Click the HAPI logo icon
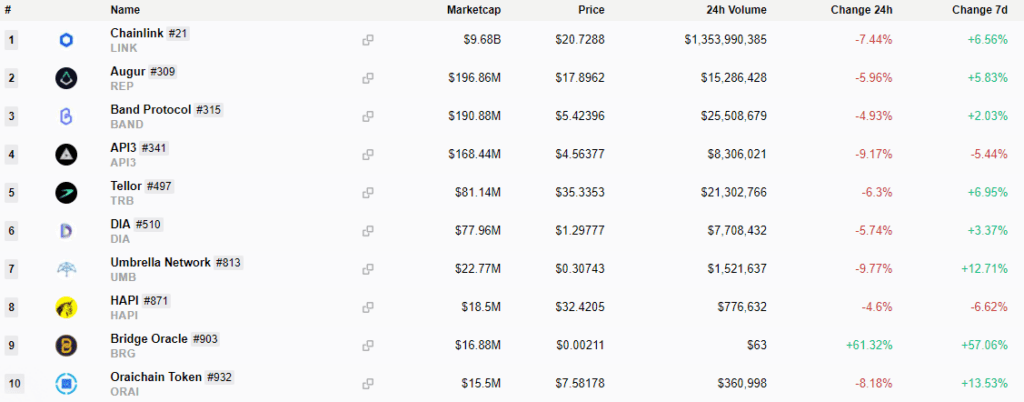Viewport: 1024px width, 402px height. click(66, 307)
